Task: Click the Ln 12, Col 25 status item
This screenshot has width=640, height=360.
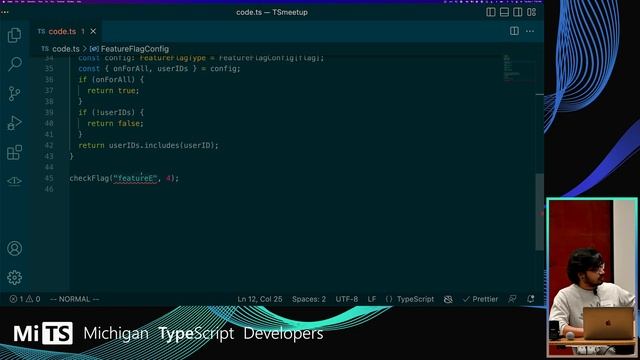Action: point(260,299)
